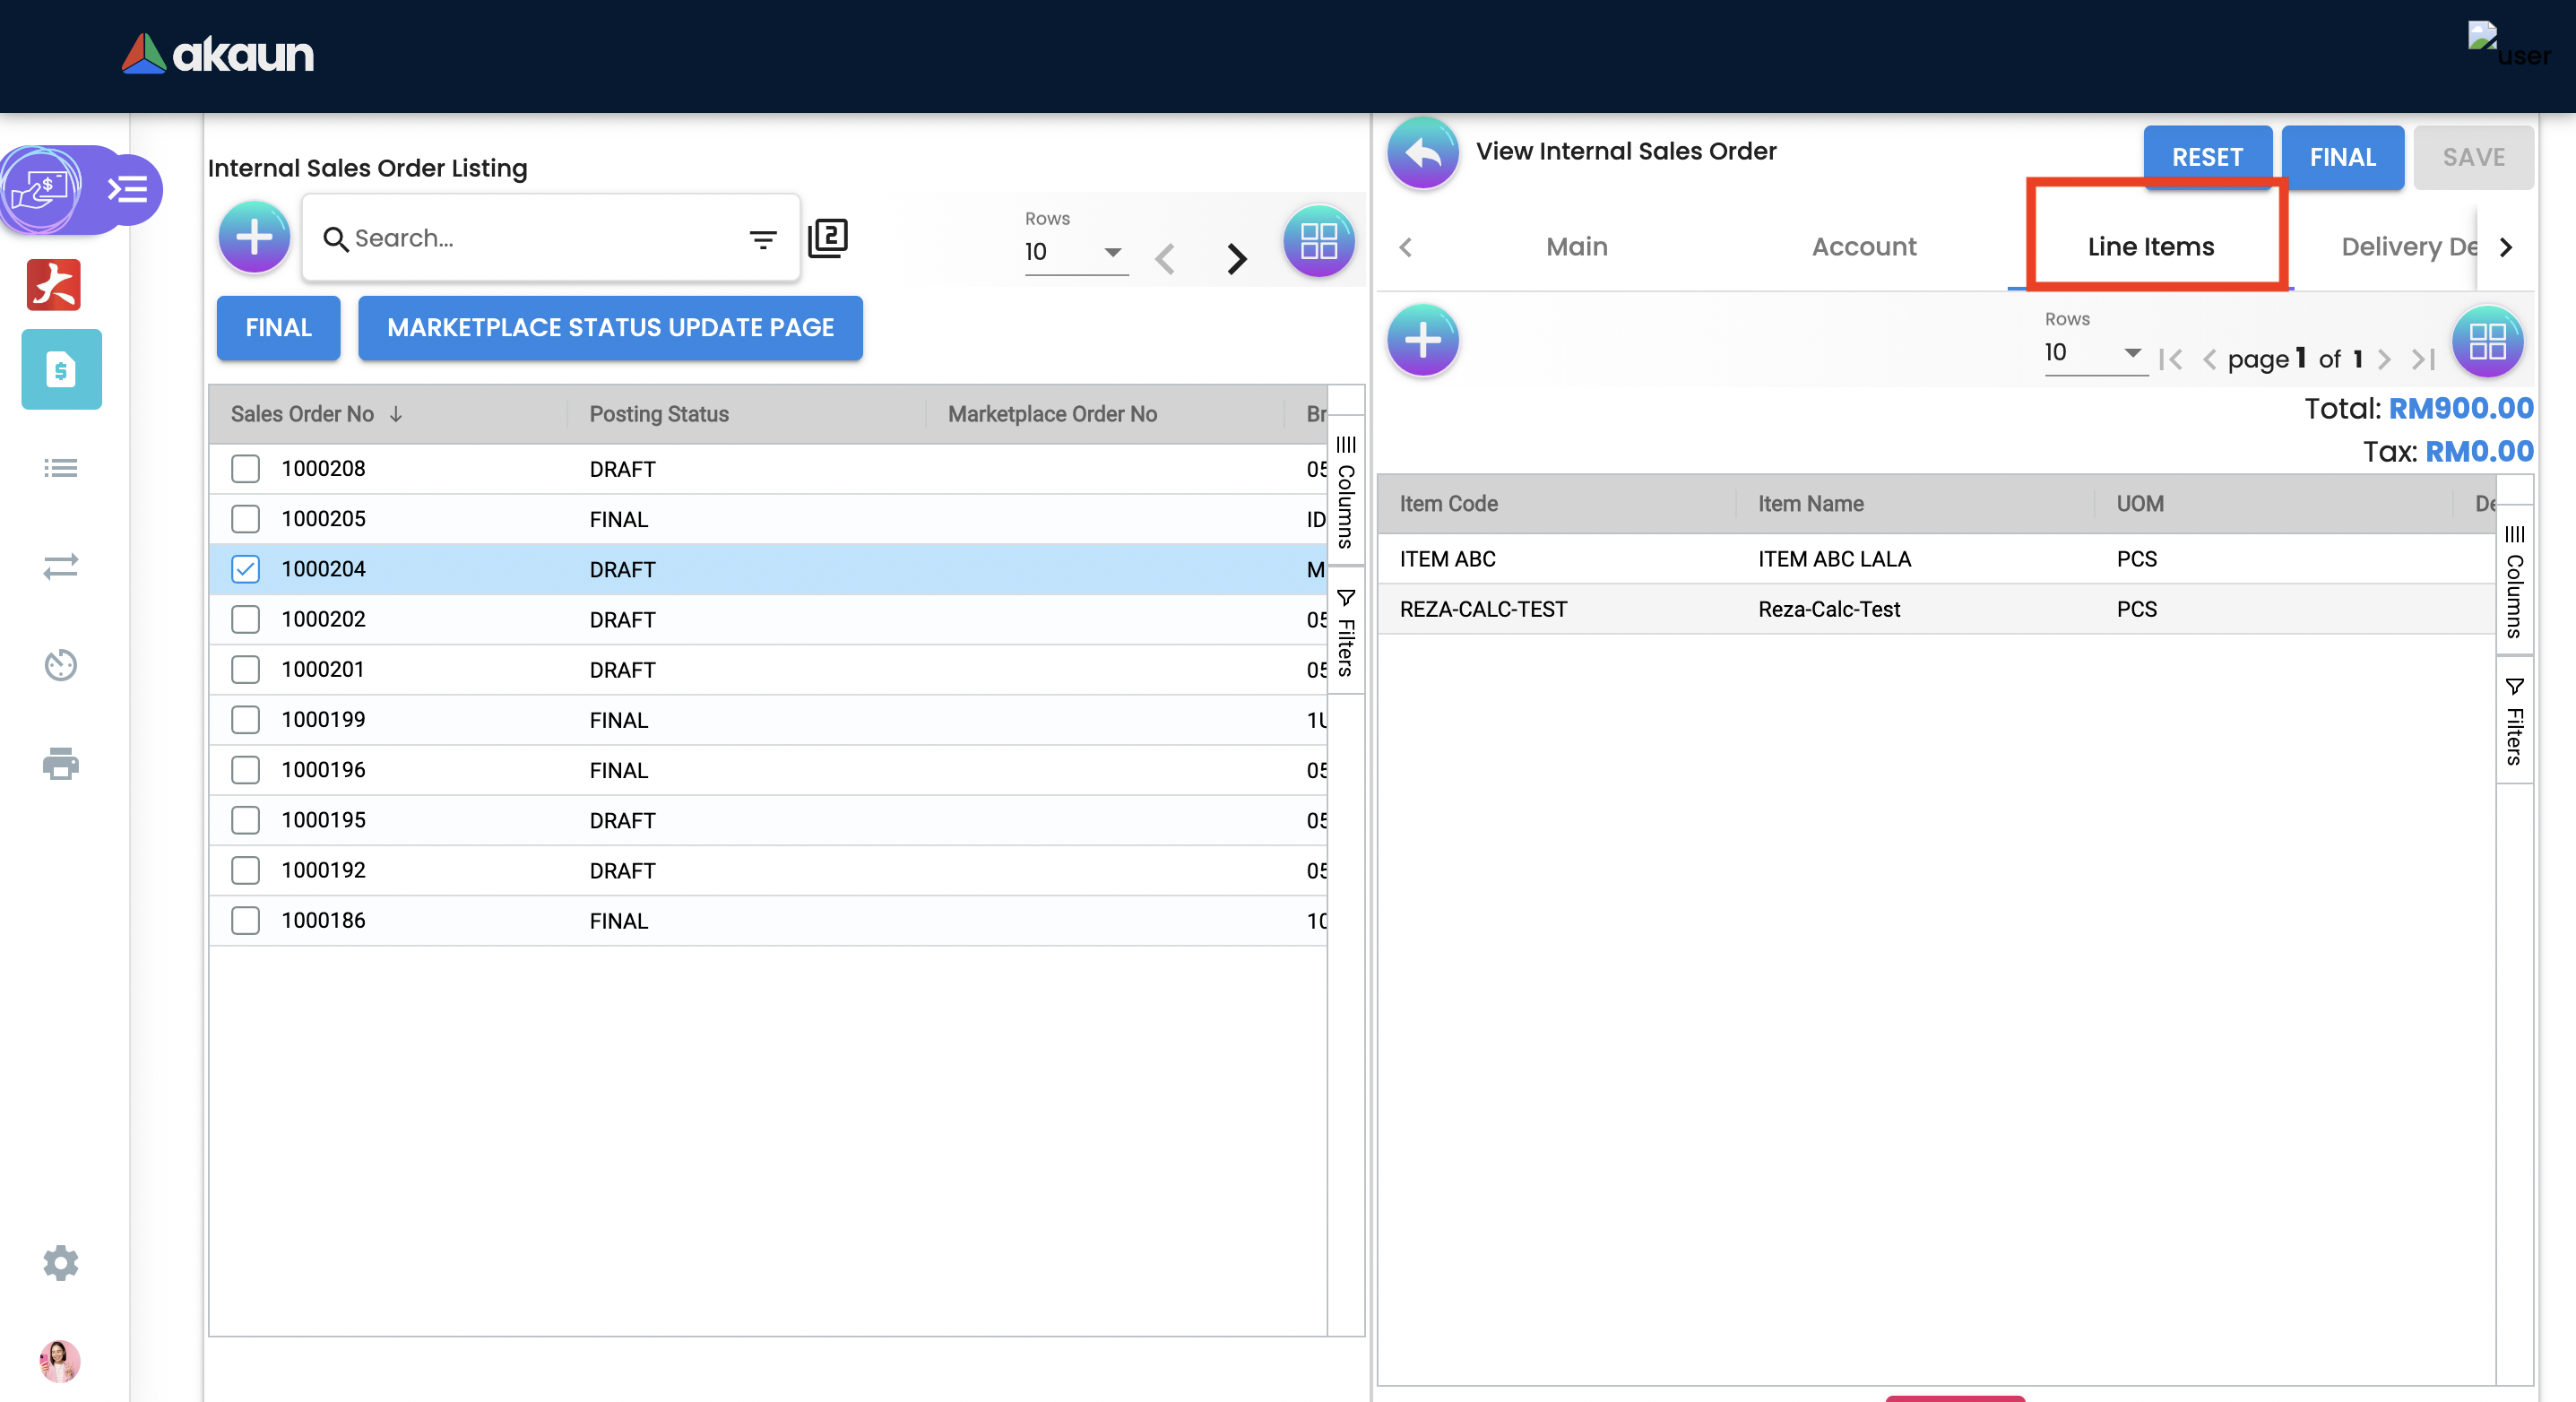Image resolution: width=2576 pixels, height=1402 pixels.
Task: Click in the Search input field
Action: (x=540, y=239)
